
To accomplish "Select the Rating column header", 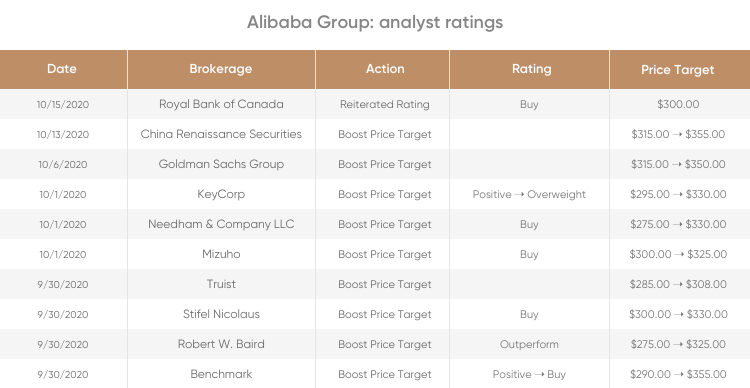I will (529, 69).
